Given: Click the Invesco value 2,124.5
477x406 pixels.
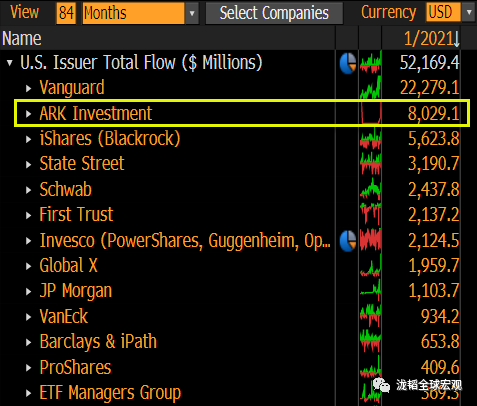Looking at the screenshot, I should [x=434, y=240].
